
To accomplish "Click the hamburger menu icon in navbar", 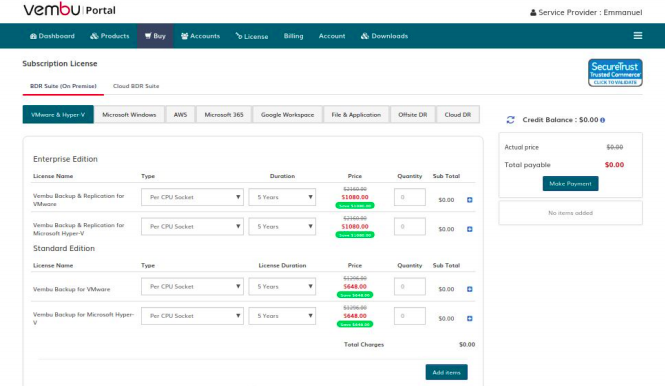I will pyautogui.click(x=637, y=36).
